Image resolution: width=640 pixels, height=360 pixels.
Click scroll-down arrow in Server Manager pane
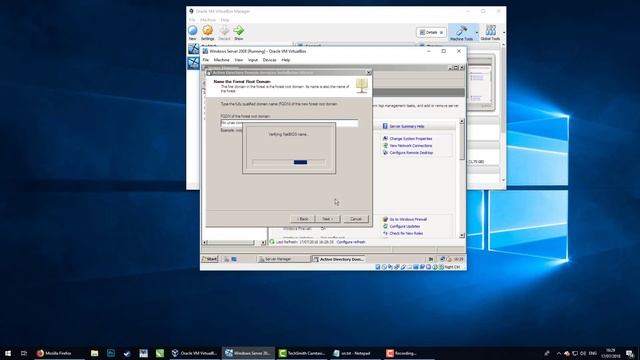pos(462,236)
